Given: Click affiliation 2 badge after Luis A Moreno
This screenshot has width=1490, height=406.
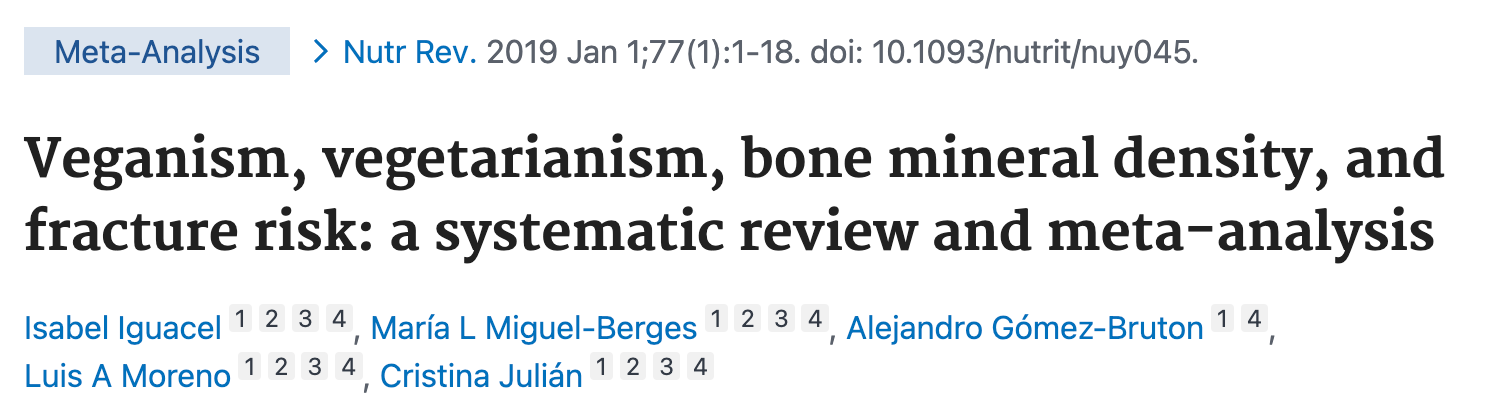Looking at the screenshot, I should 282,368.
